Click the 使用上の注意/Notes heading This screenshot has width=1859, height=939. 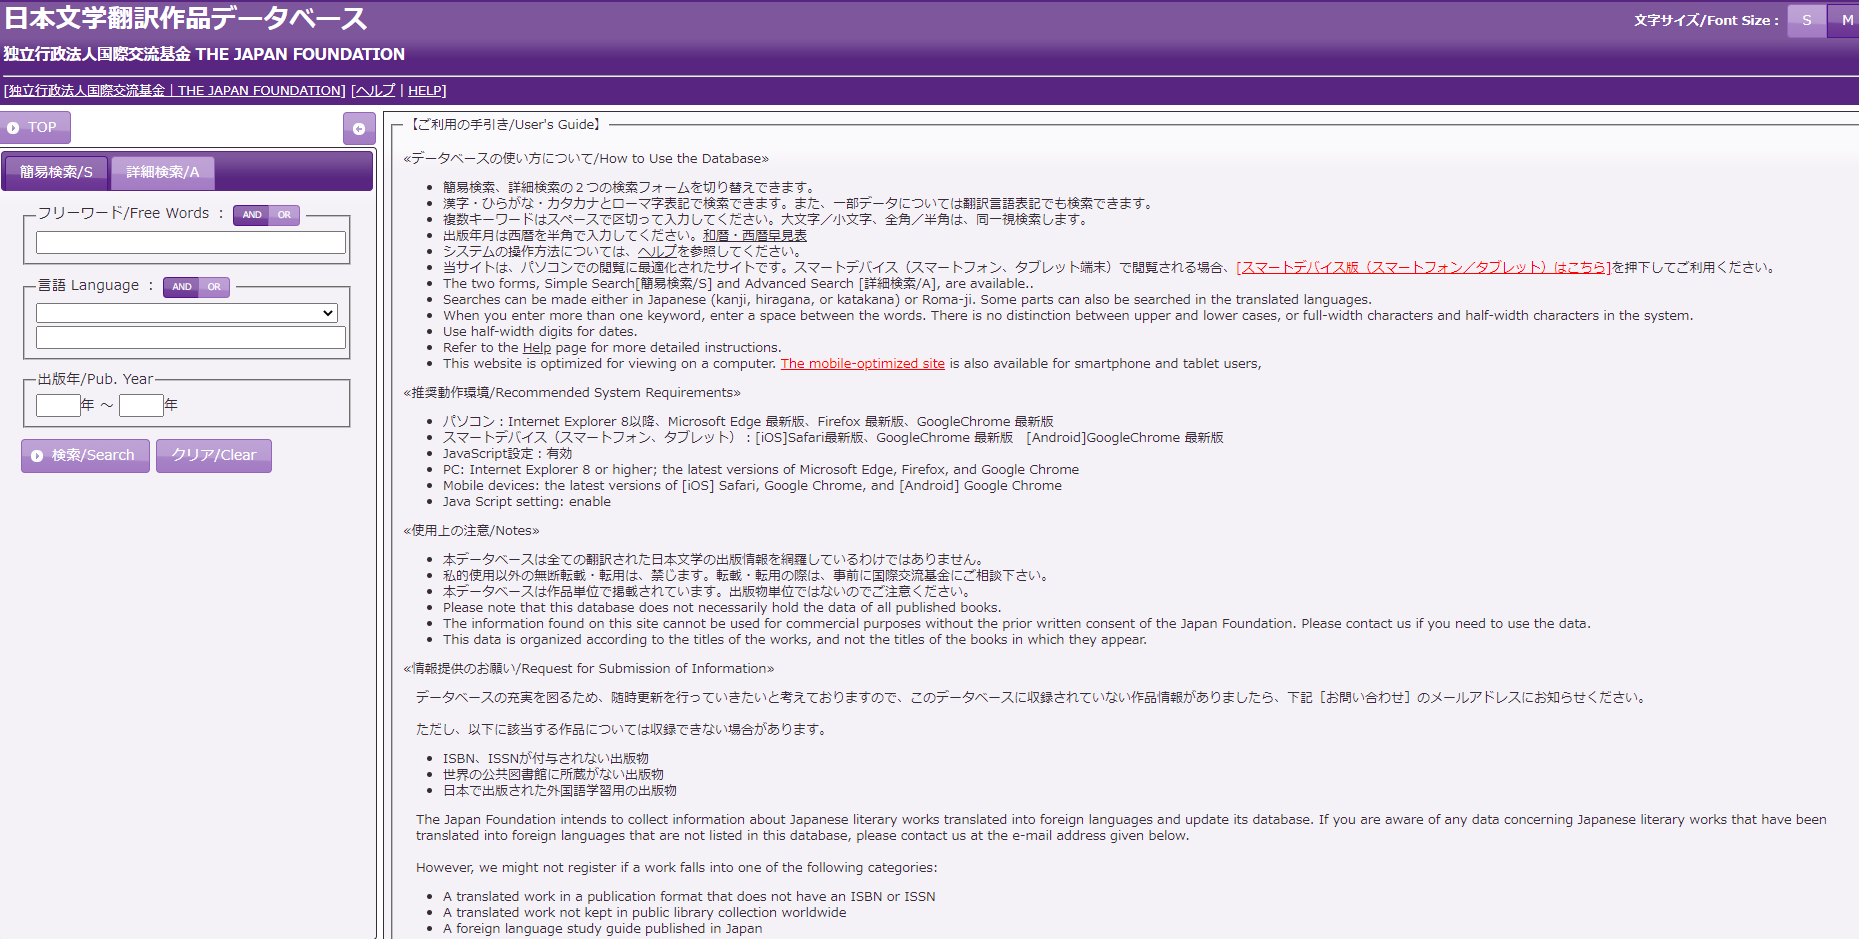pyautogui.click(x=472, y=531)
